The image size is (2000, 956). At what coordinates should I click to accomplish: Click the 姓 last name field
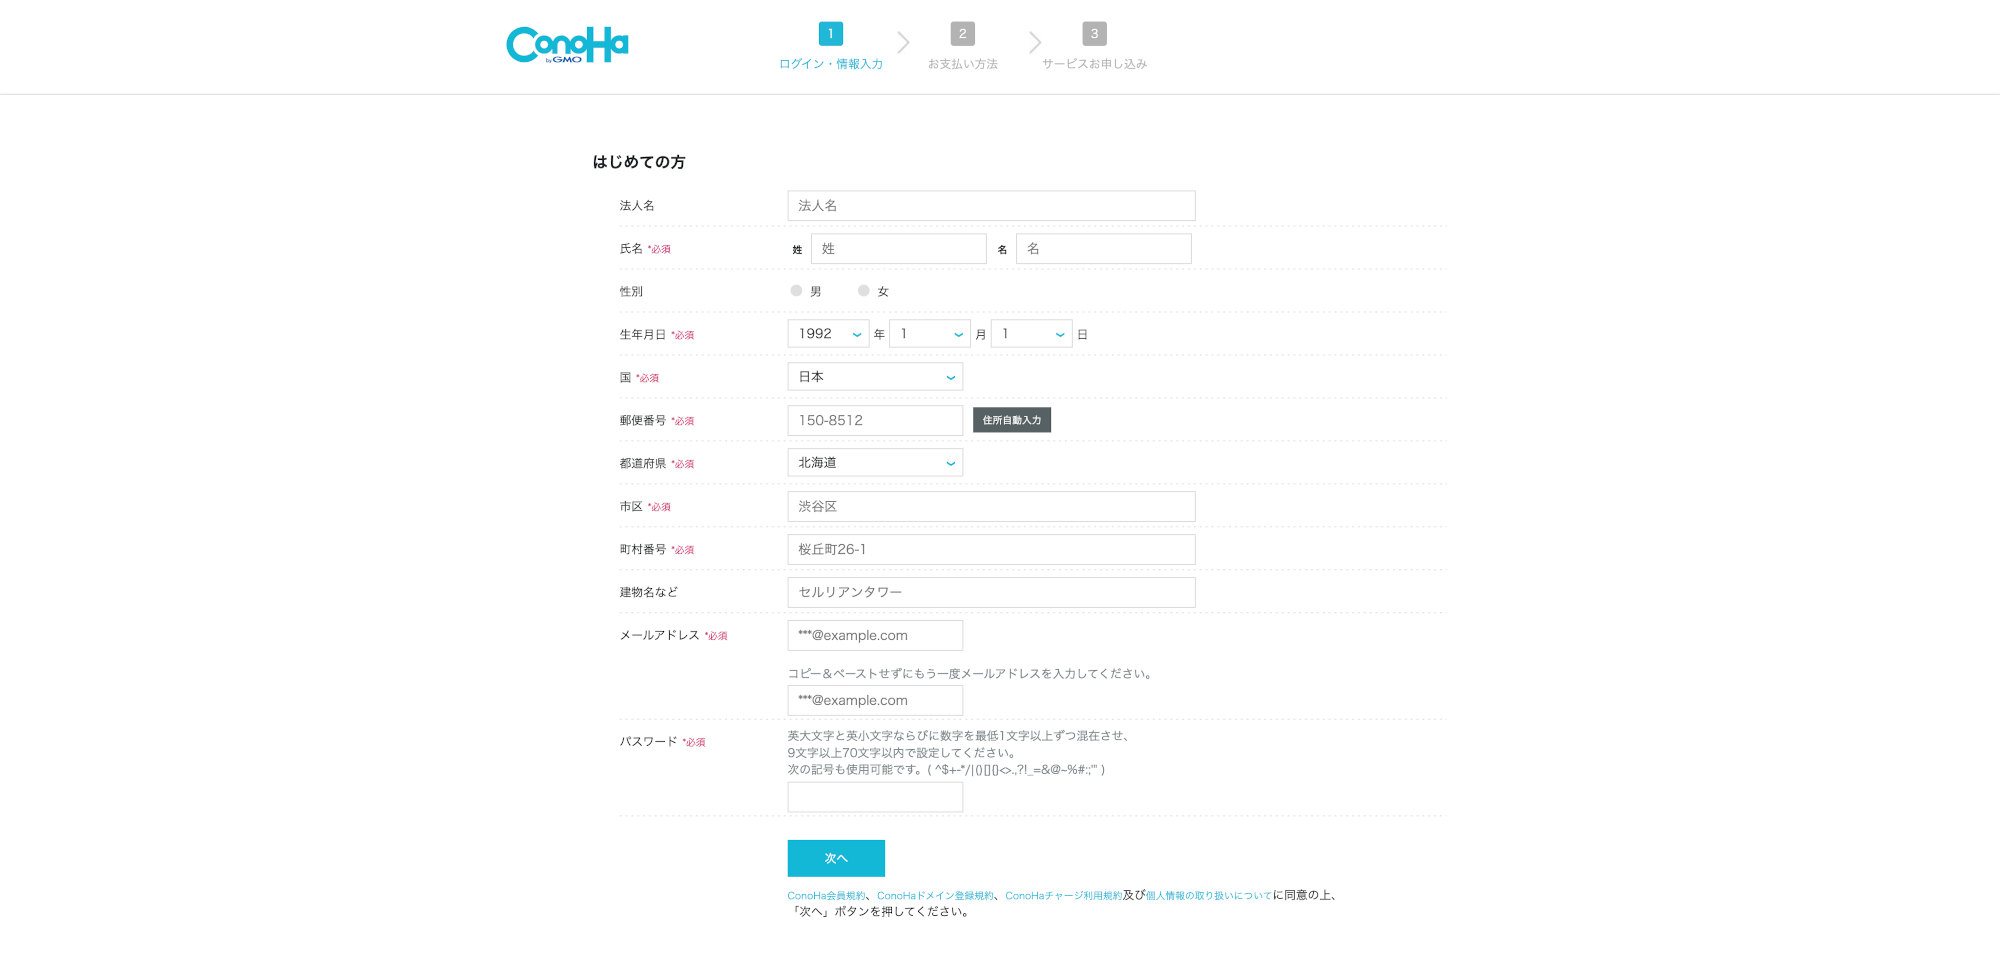point(898,249)
